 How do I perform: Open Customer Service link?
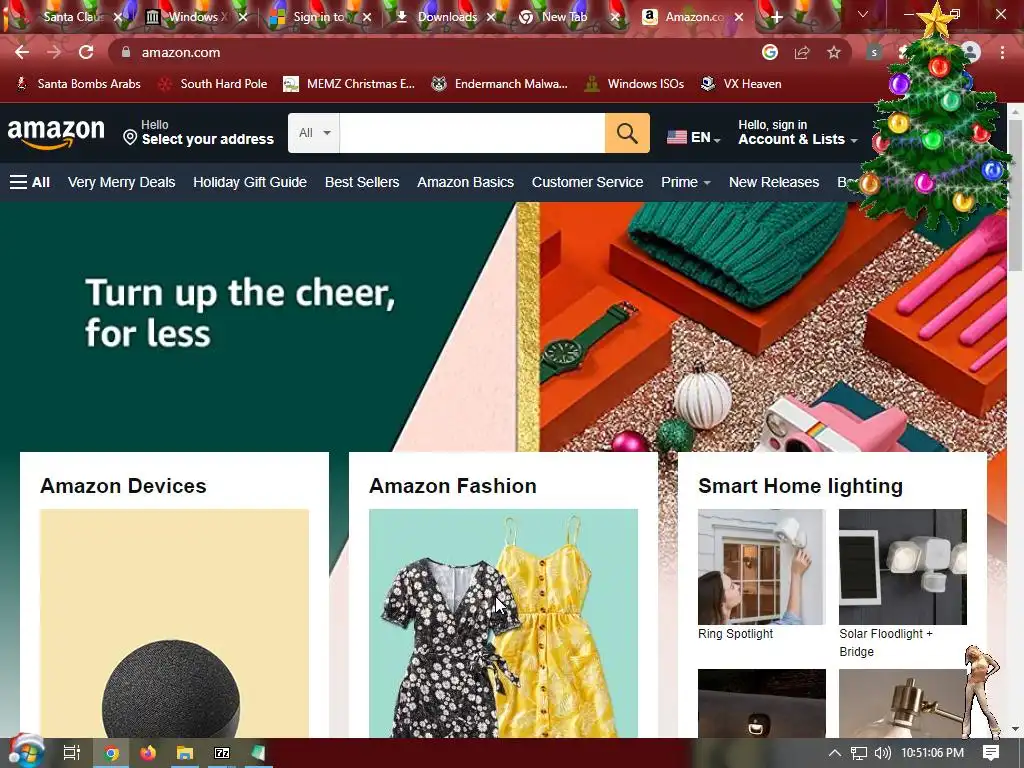587,182
